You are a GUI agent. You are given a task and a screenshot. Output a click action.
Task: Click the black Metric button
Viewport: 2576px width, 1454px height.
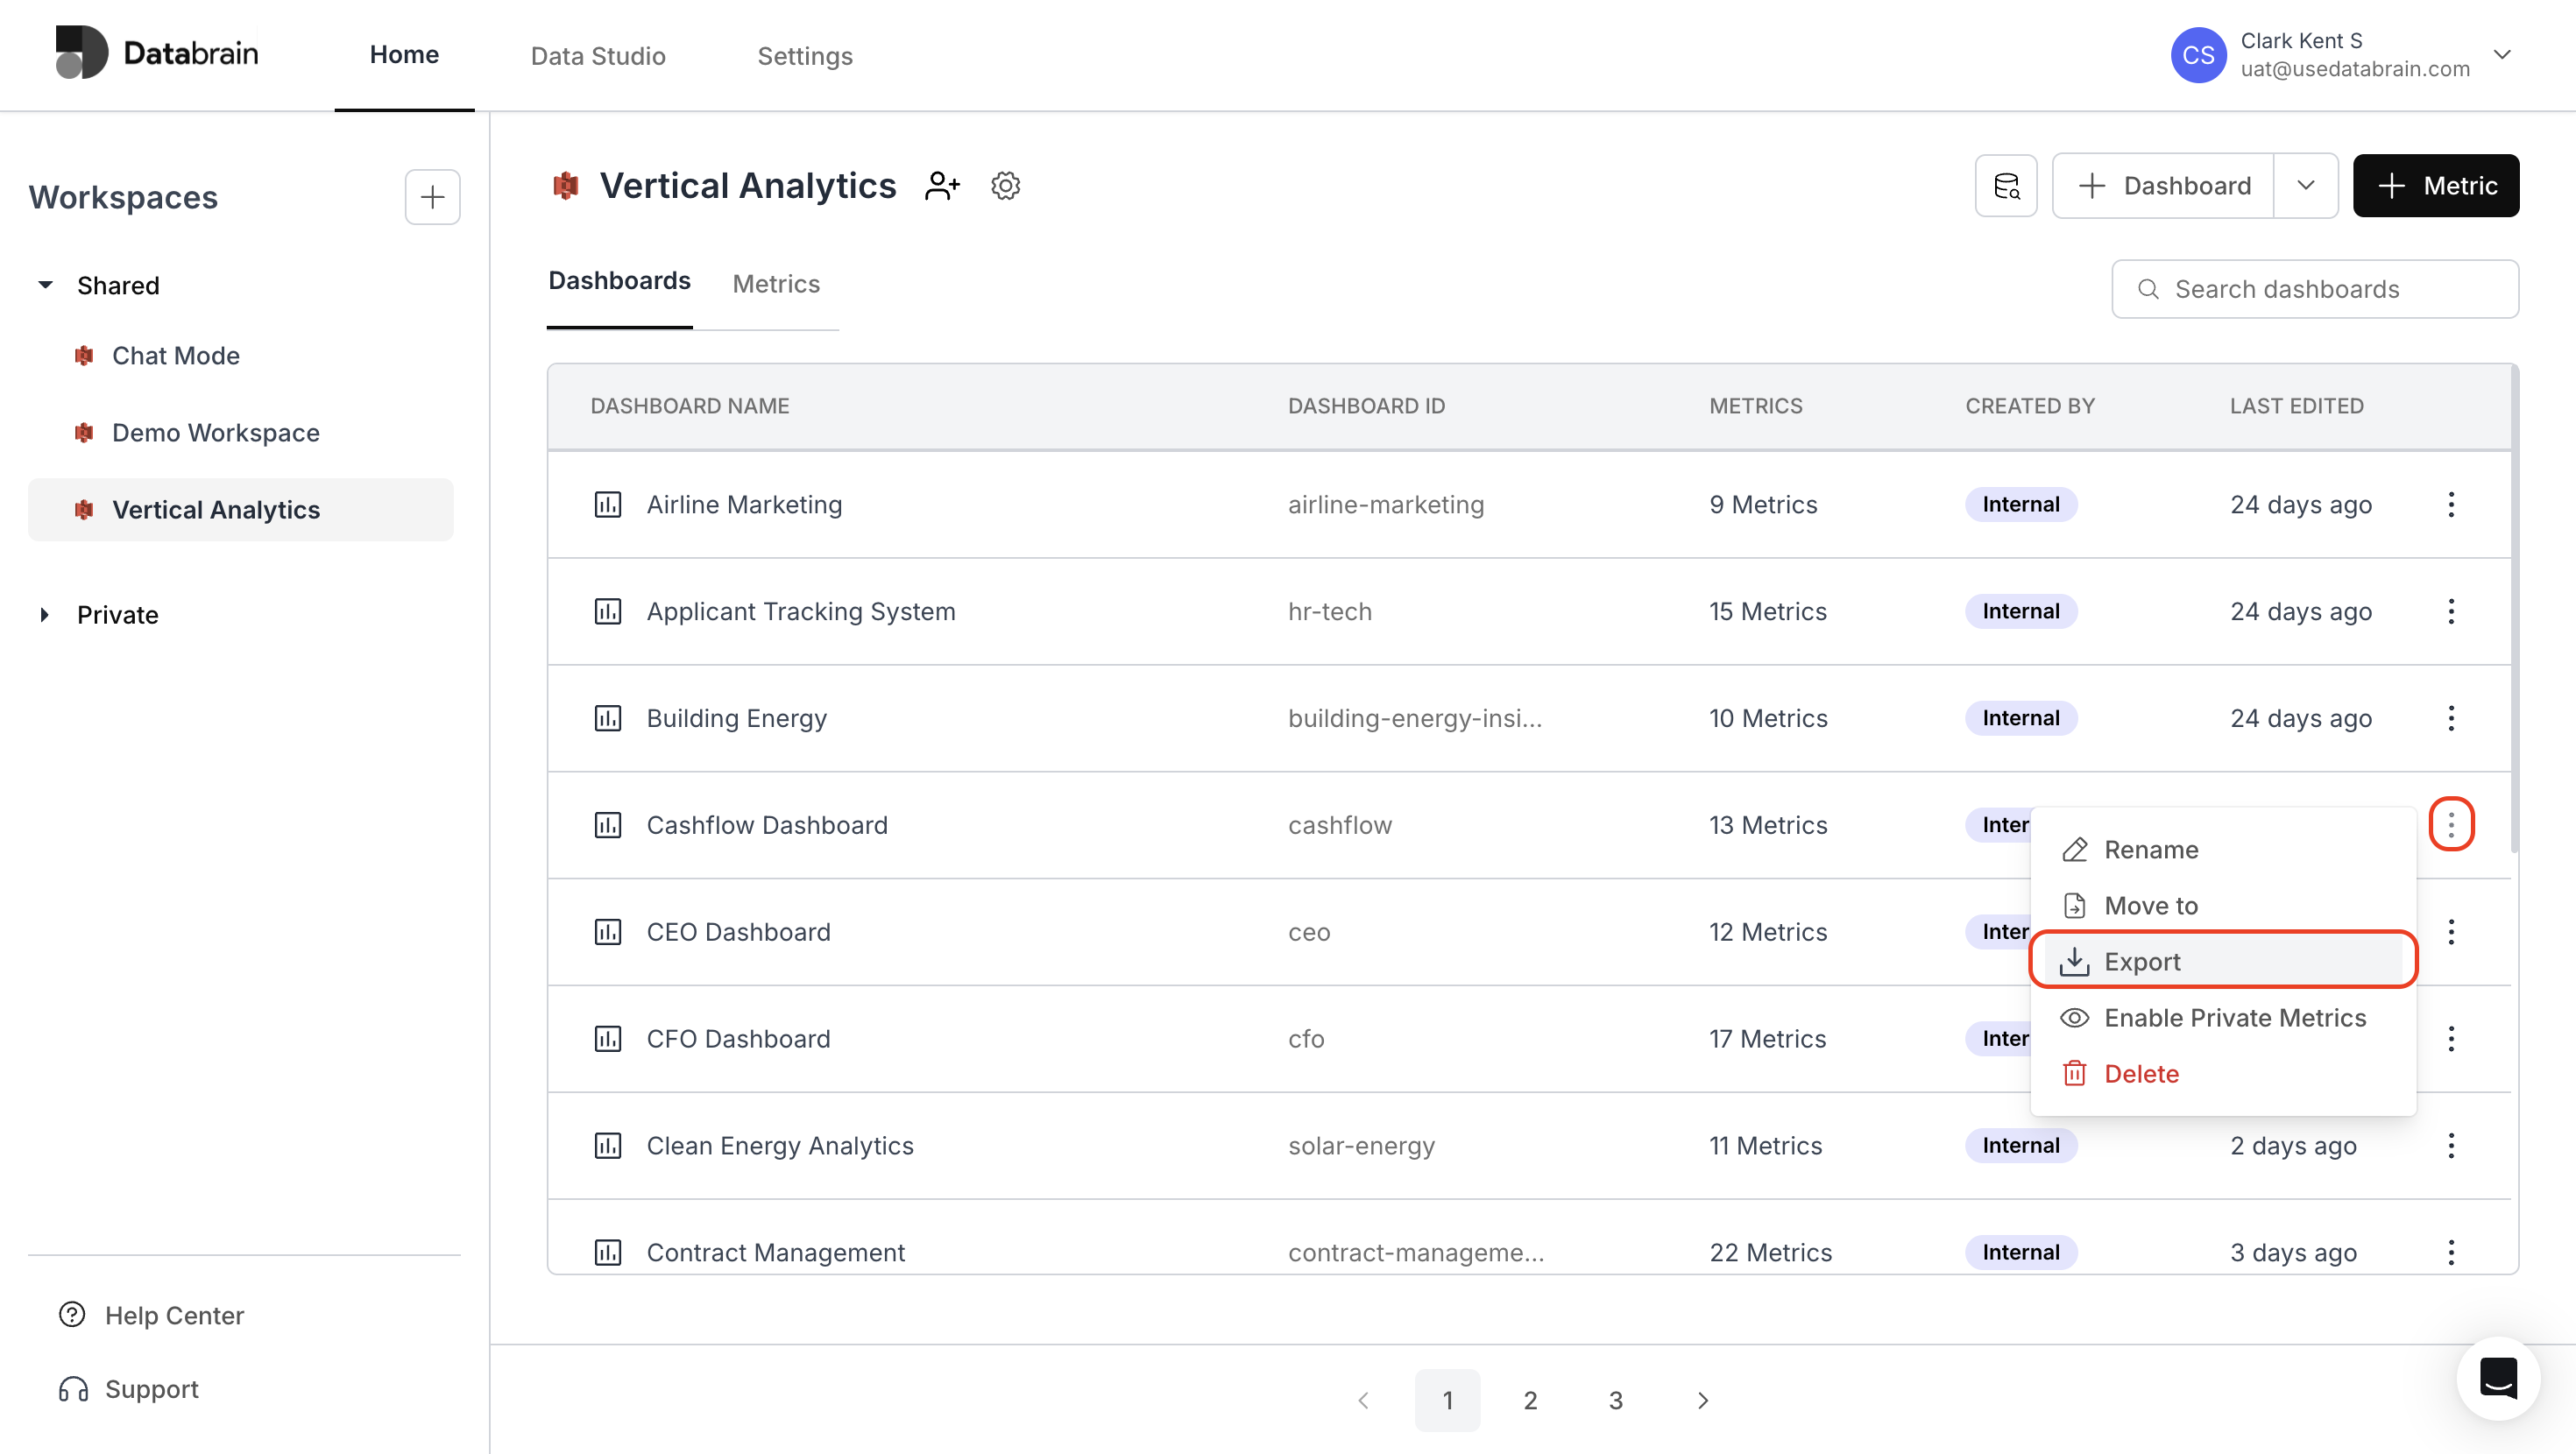pos(2435,186)
